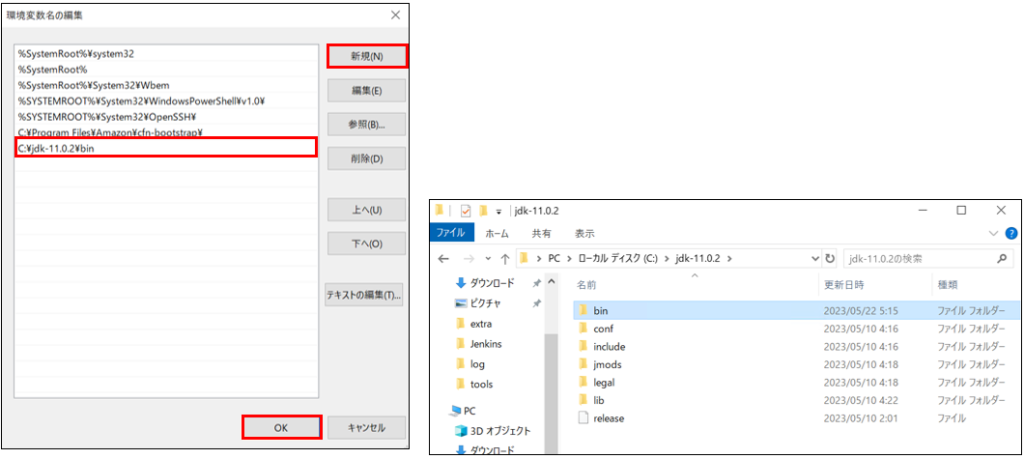Open the bin folder icon
Screen dimensions: 1024x459
[584, 310]
